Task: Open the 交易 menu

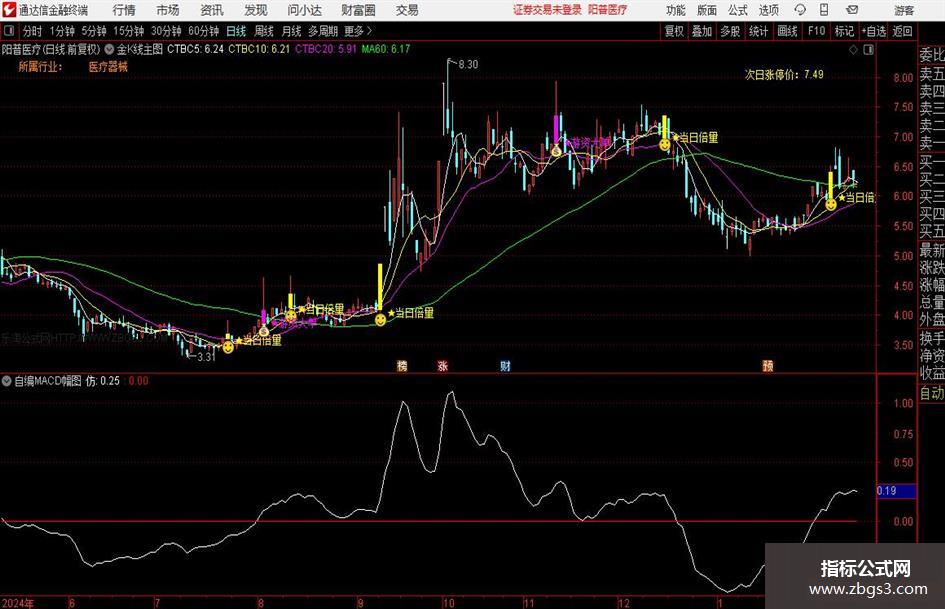Action: pos(407,10)
